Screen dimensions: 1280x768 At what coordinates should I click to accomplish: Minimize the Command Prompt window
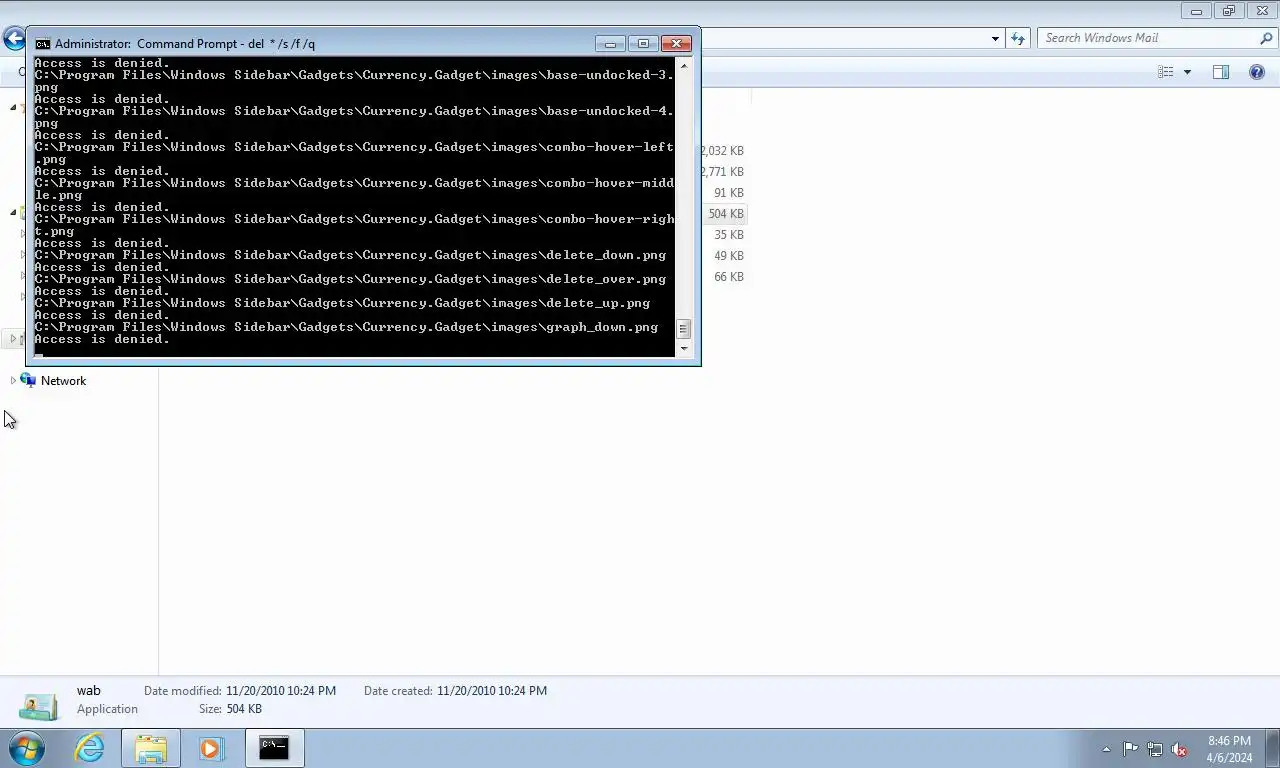610,44
